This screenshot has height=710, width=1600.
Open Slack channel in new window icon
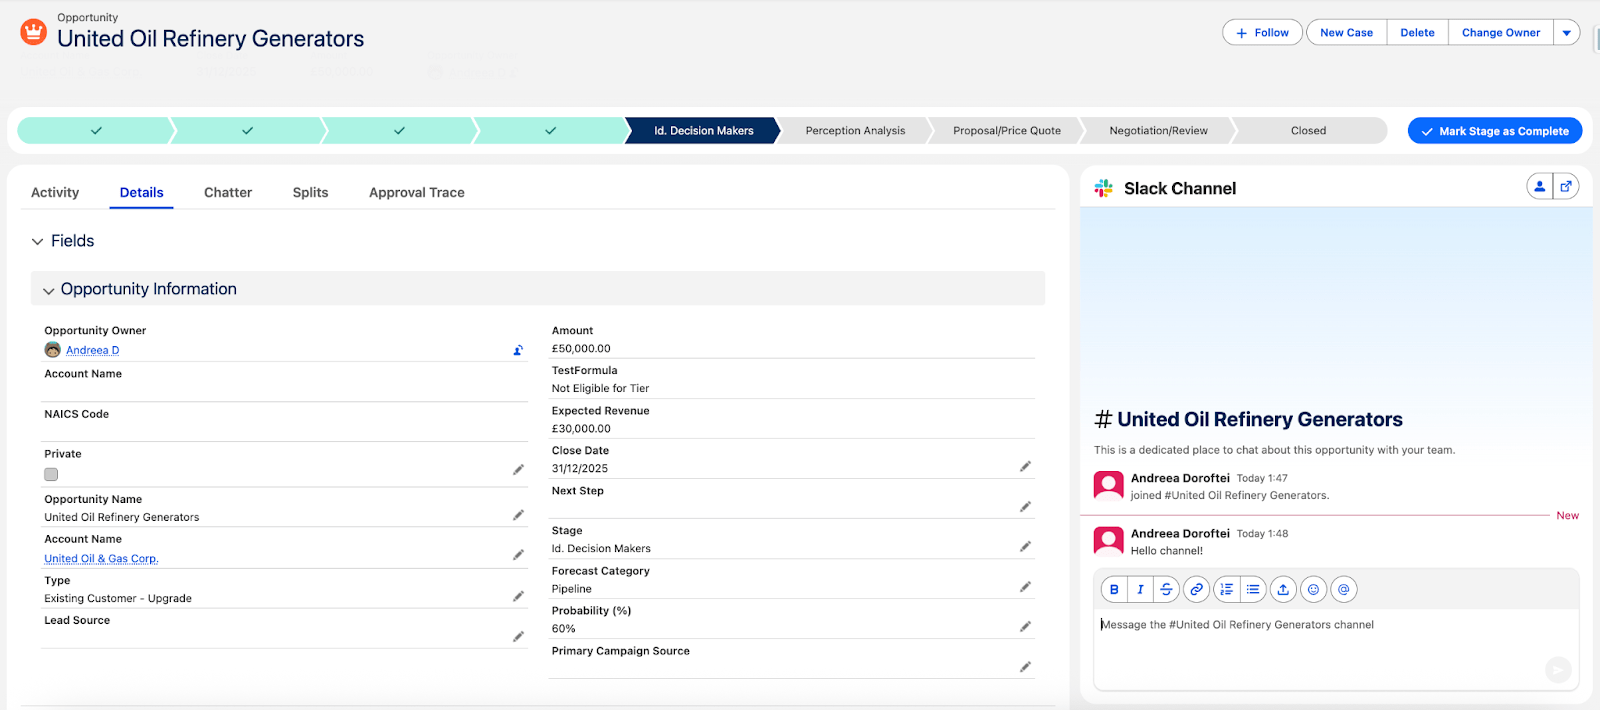(1566, 186)
